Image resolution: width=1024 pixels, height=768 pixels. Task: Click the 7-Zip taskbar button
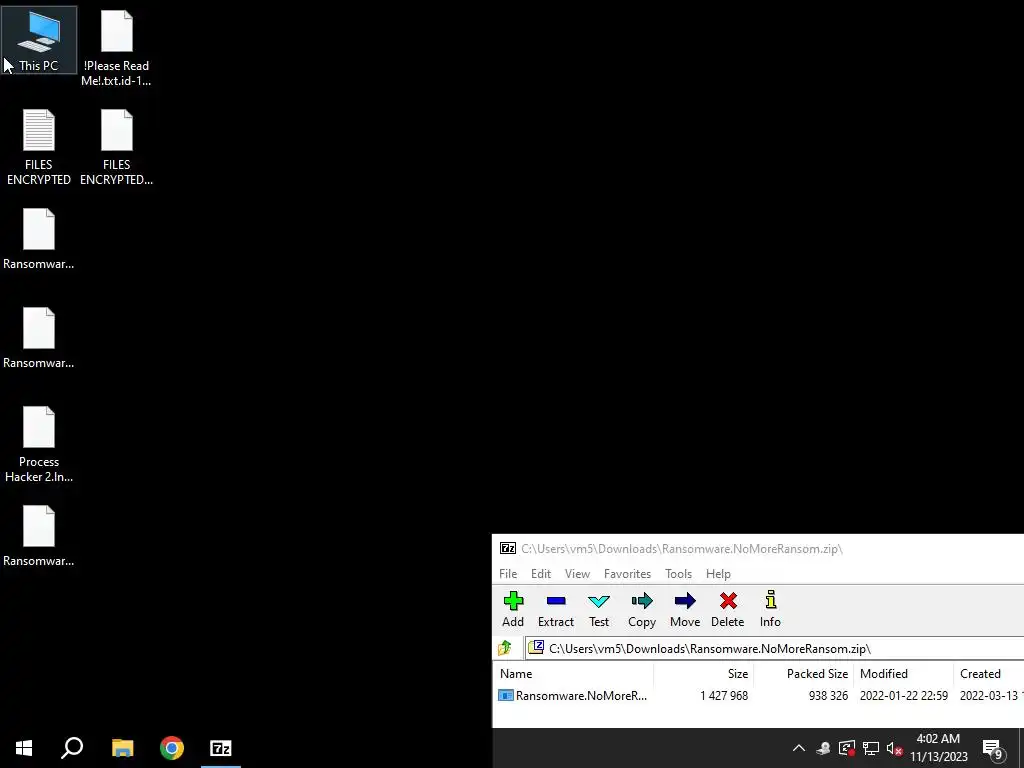click(221, 748)
